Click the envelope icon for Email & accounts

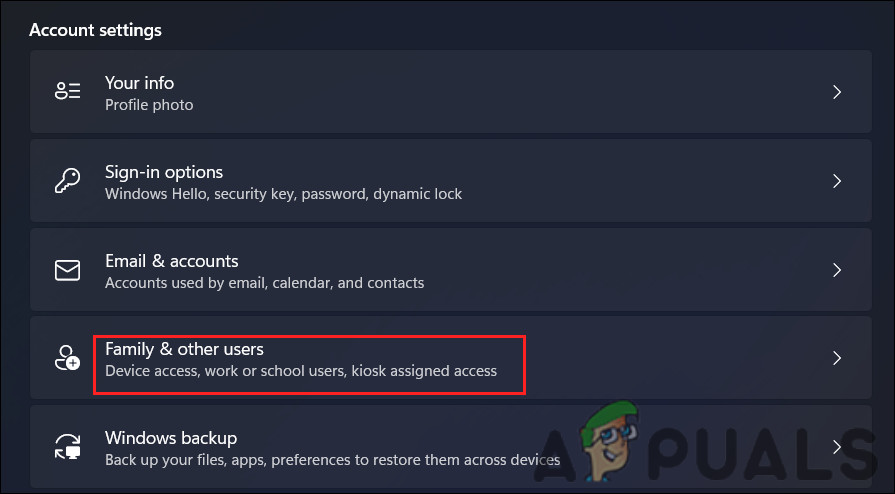pyautogui.click(x=67, y=270)
